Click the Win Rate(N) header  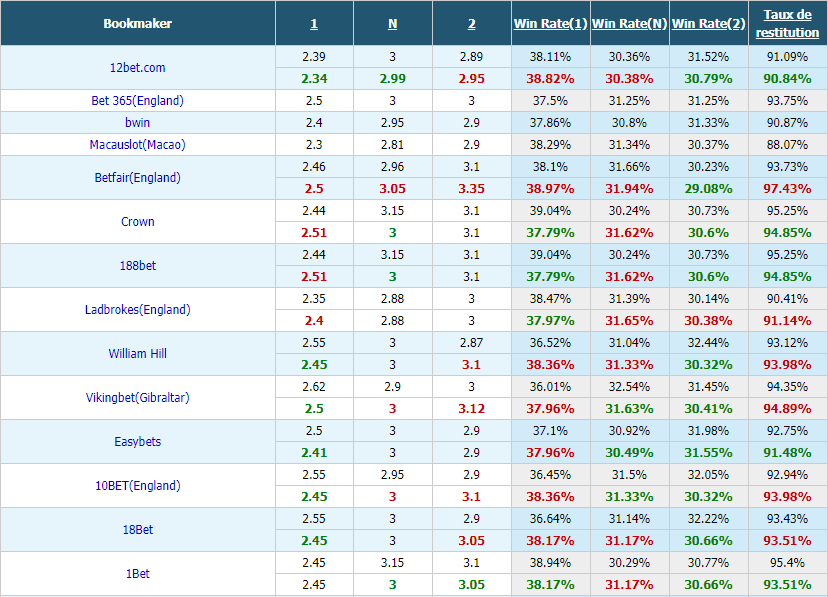pyautogui.click(x=629, y=24)
